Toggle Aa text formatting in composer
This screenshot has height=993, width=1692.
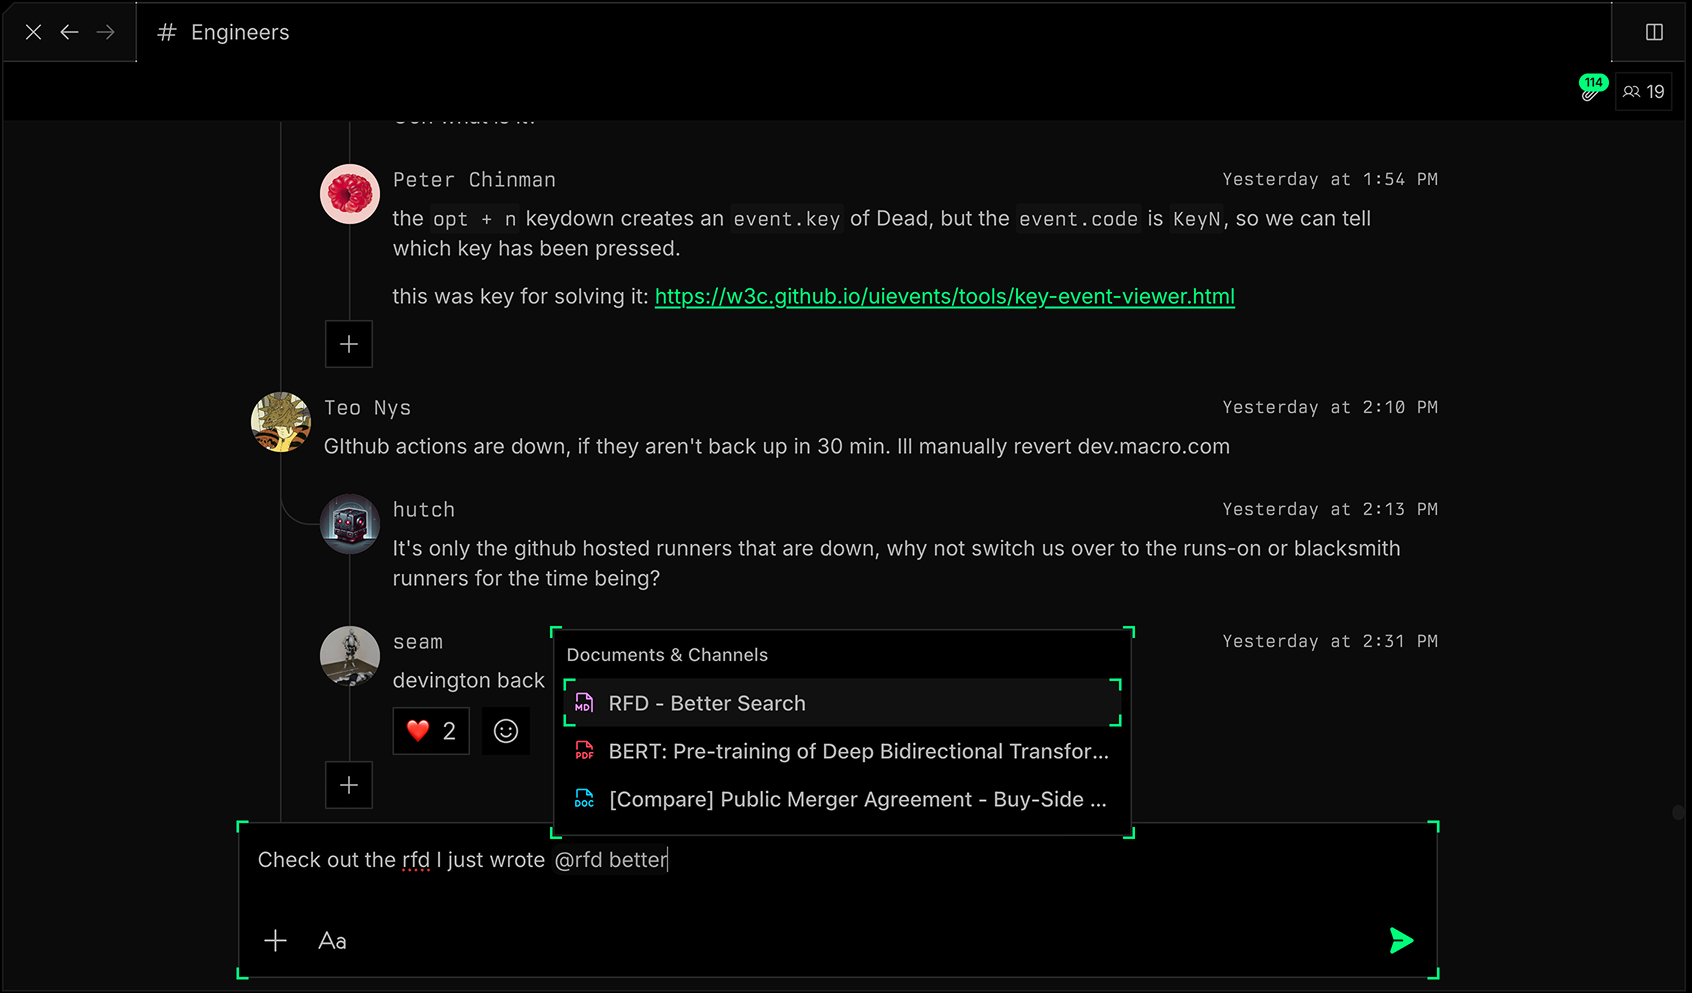(x=332, y=941)
